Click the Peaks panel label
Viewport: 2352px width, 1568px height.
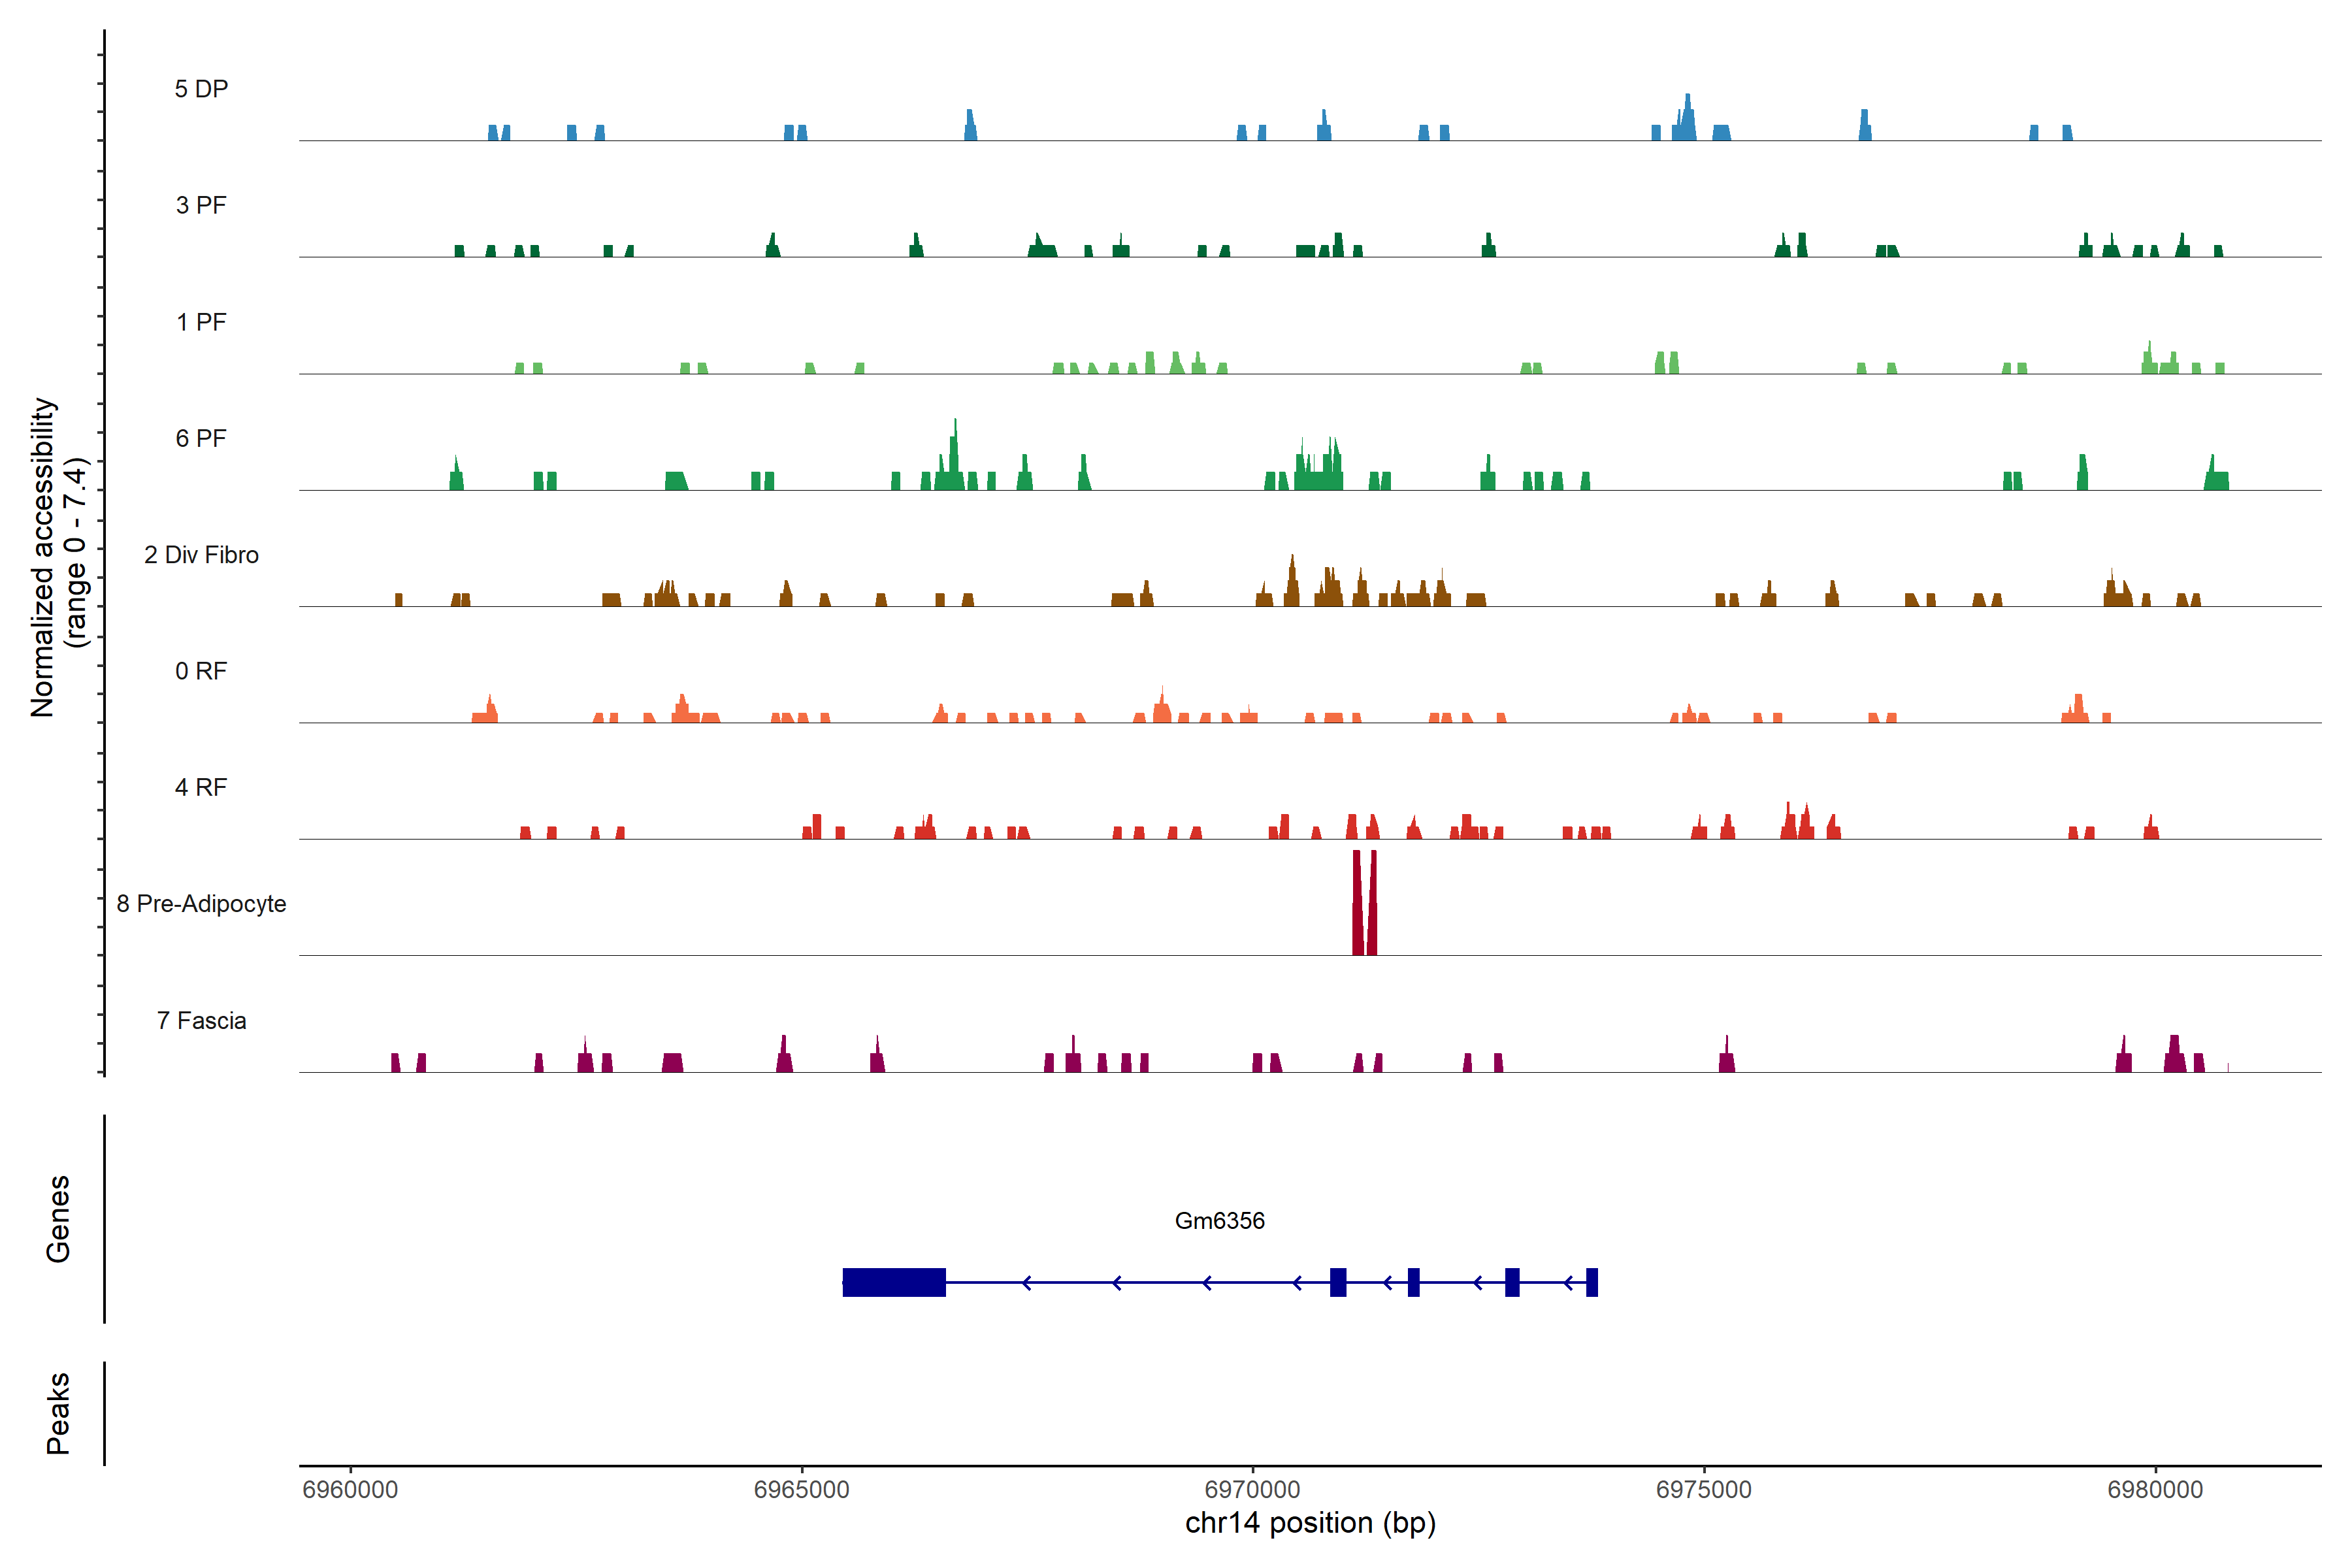coord(58,1413)
